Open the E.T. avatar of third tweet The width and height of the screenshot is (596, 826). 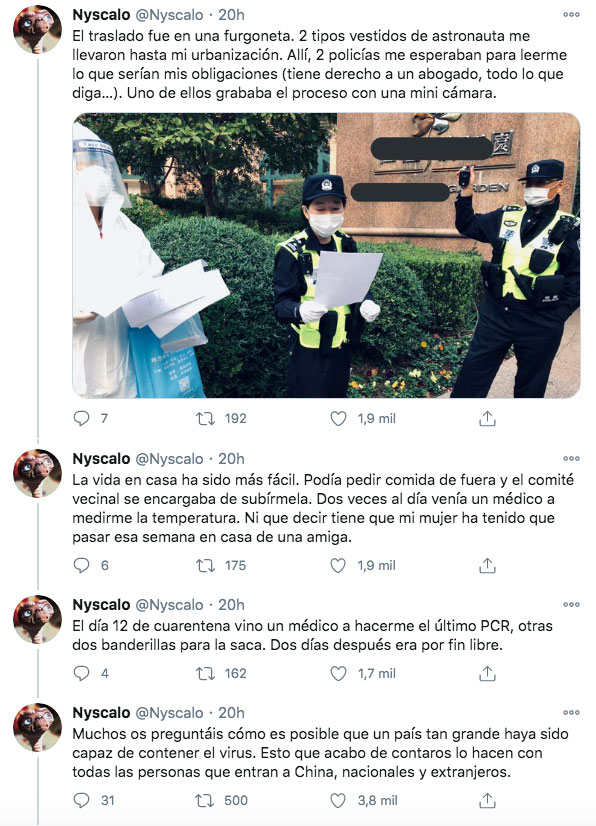[x=37, y=620]
